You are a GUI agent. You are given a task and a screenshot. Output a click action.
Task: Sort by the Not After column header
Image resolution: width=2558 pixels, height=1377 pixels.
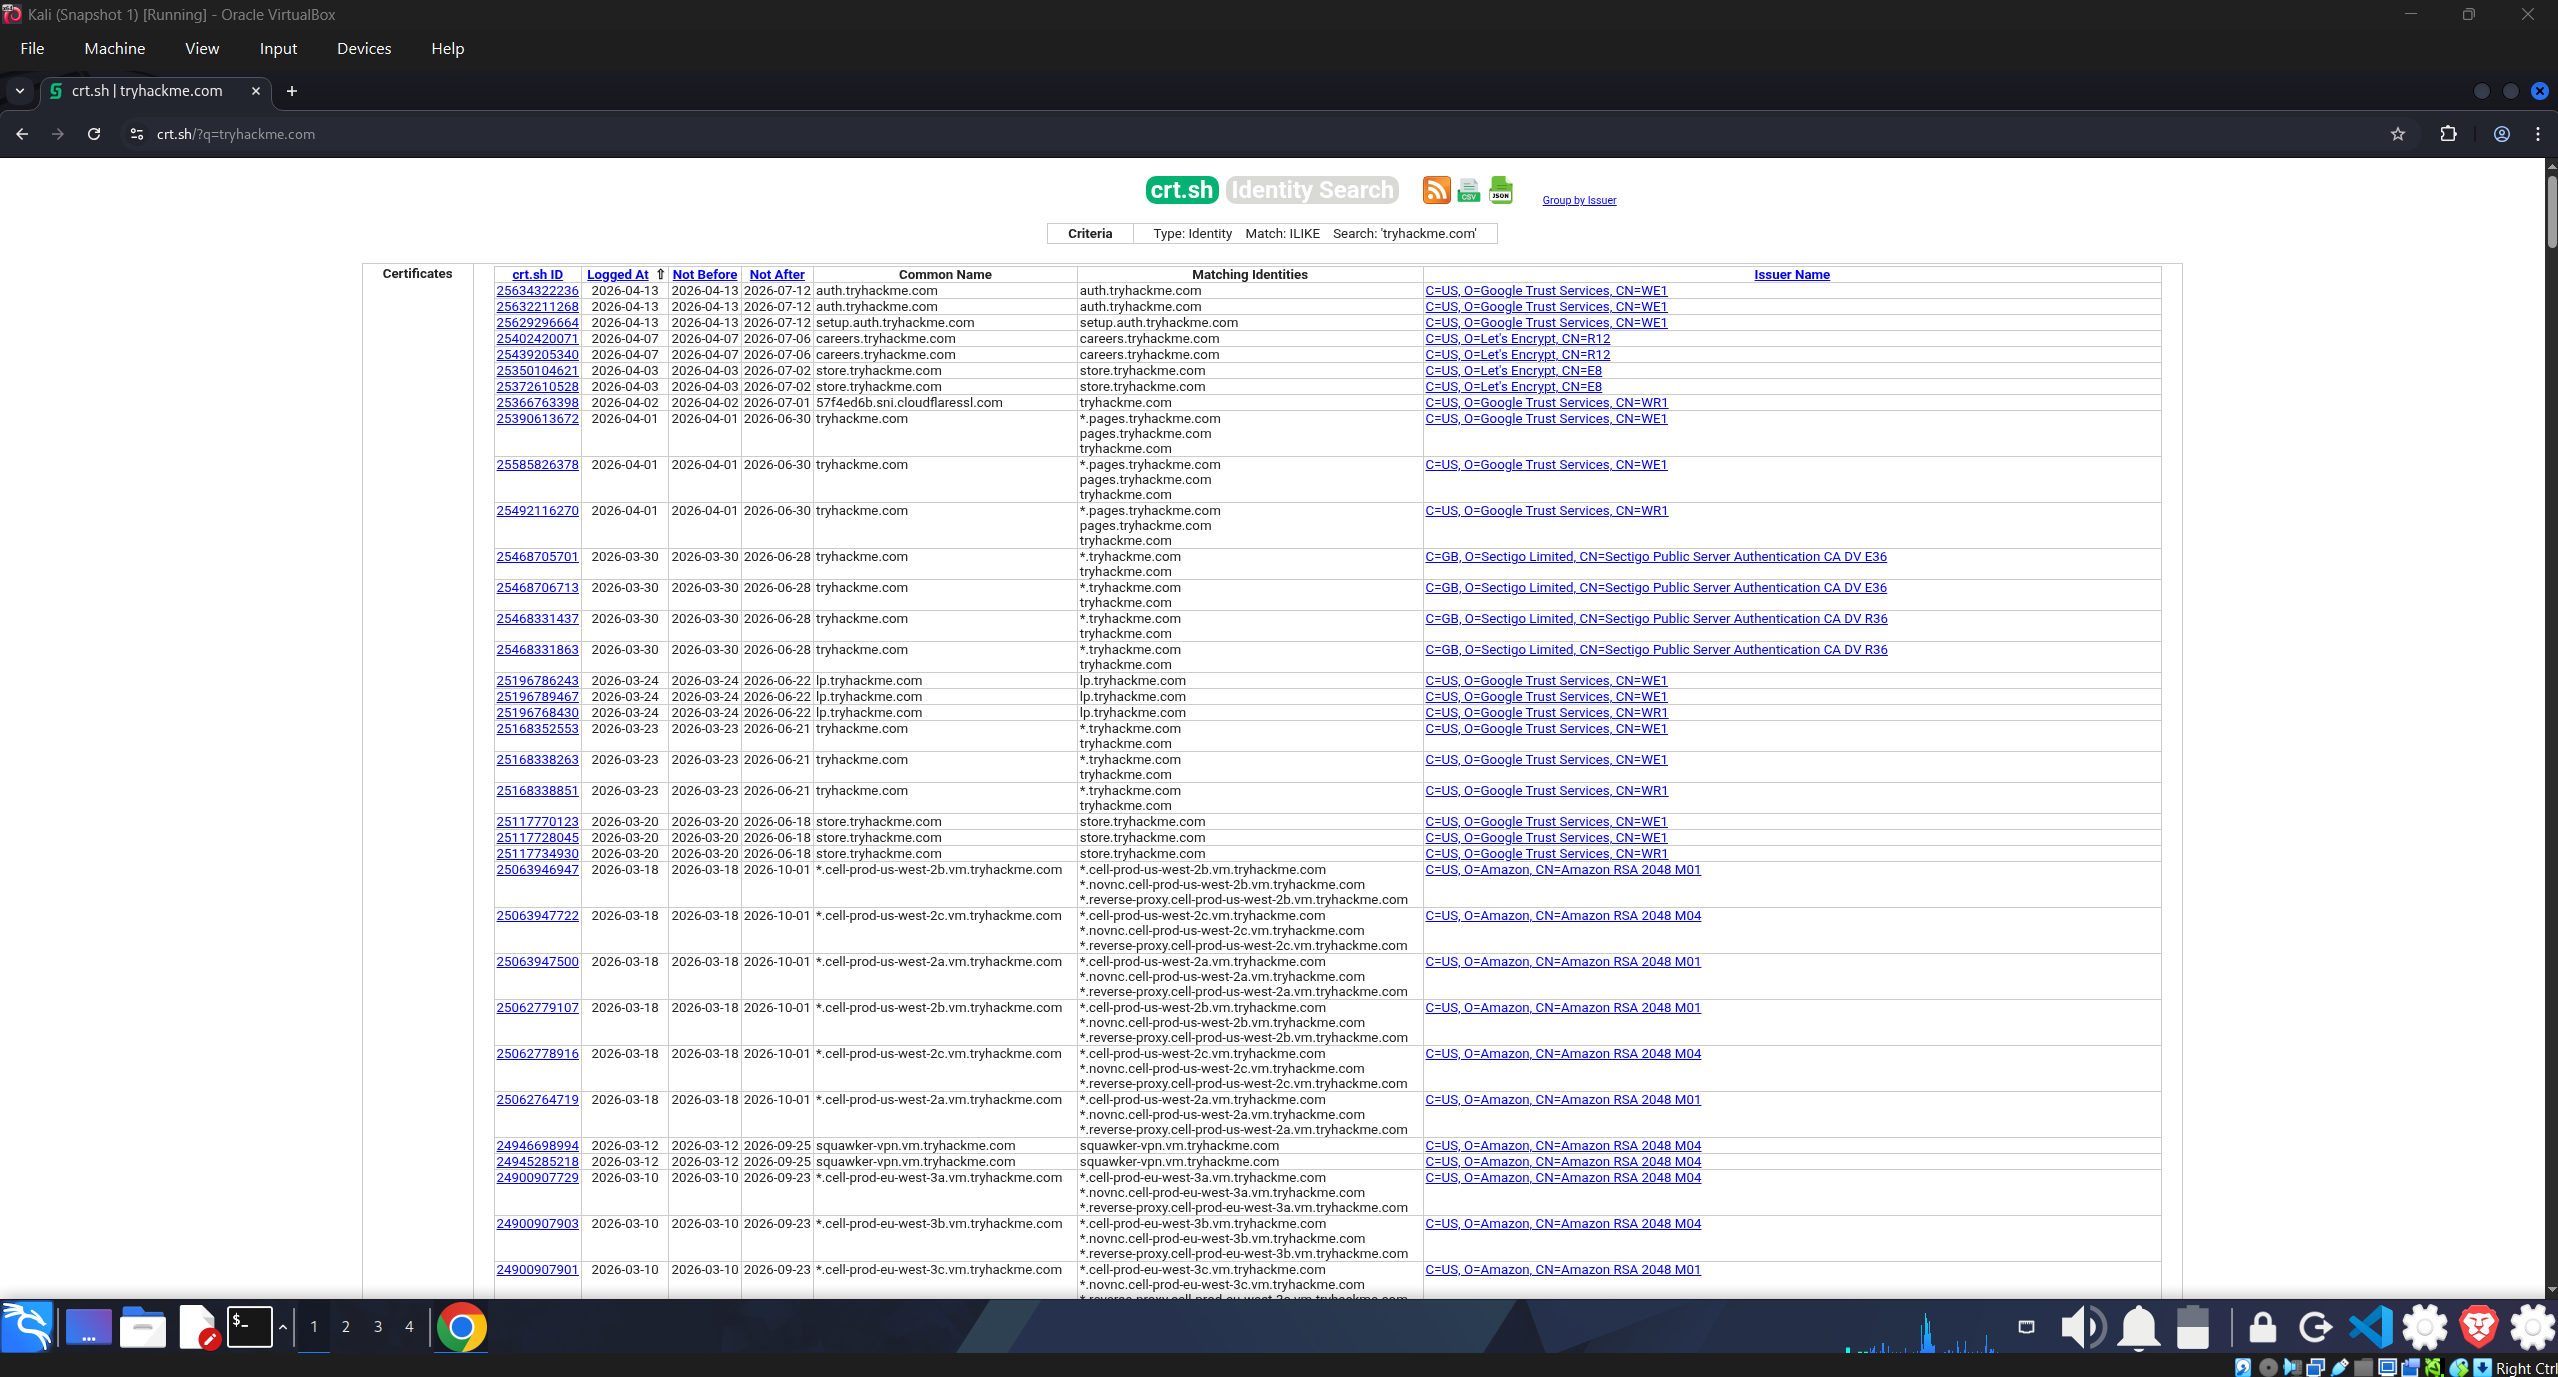pyautogui.click(x=777, y=275)
